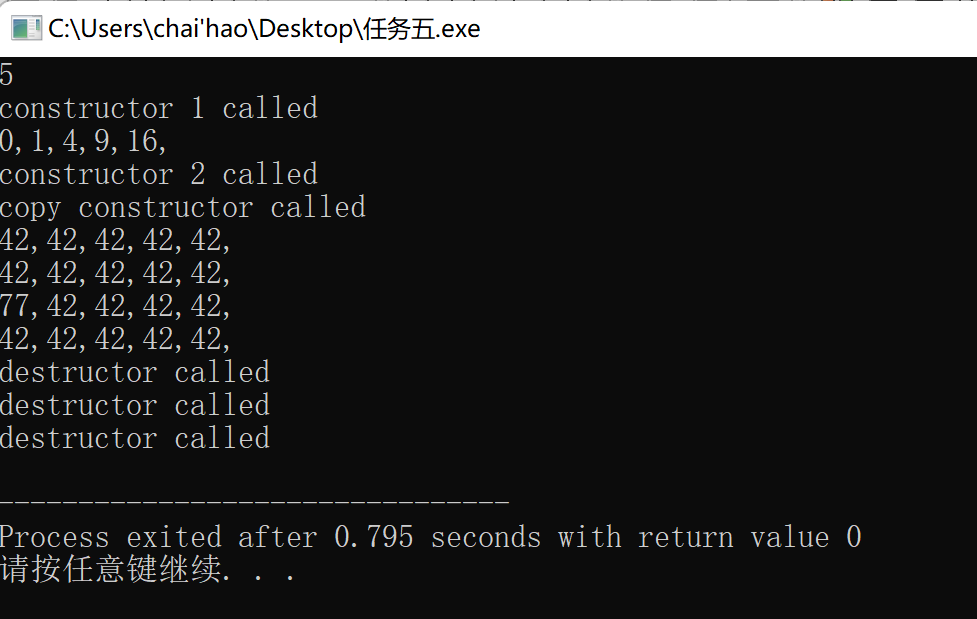Select the "constructor 1 called" output line
The width and height of the screenshot is (977, 619).
tap(159, 108)
